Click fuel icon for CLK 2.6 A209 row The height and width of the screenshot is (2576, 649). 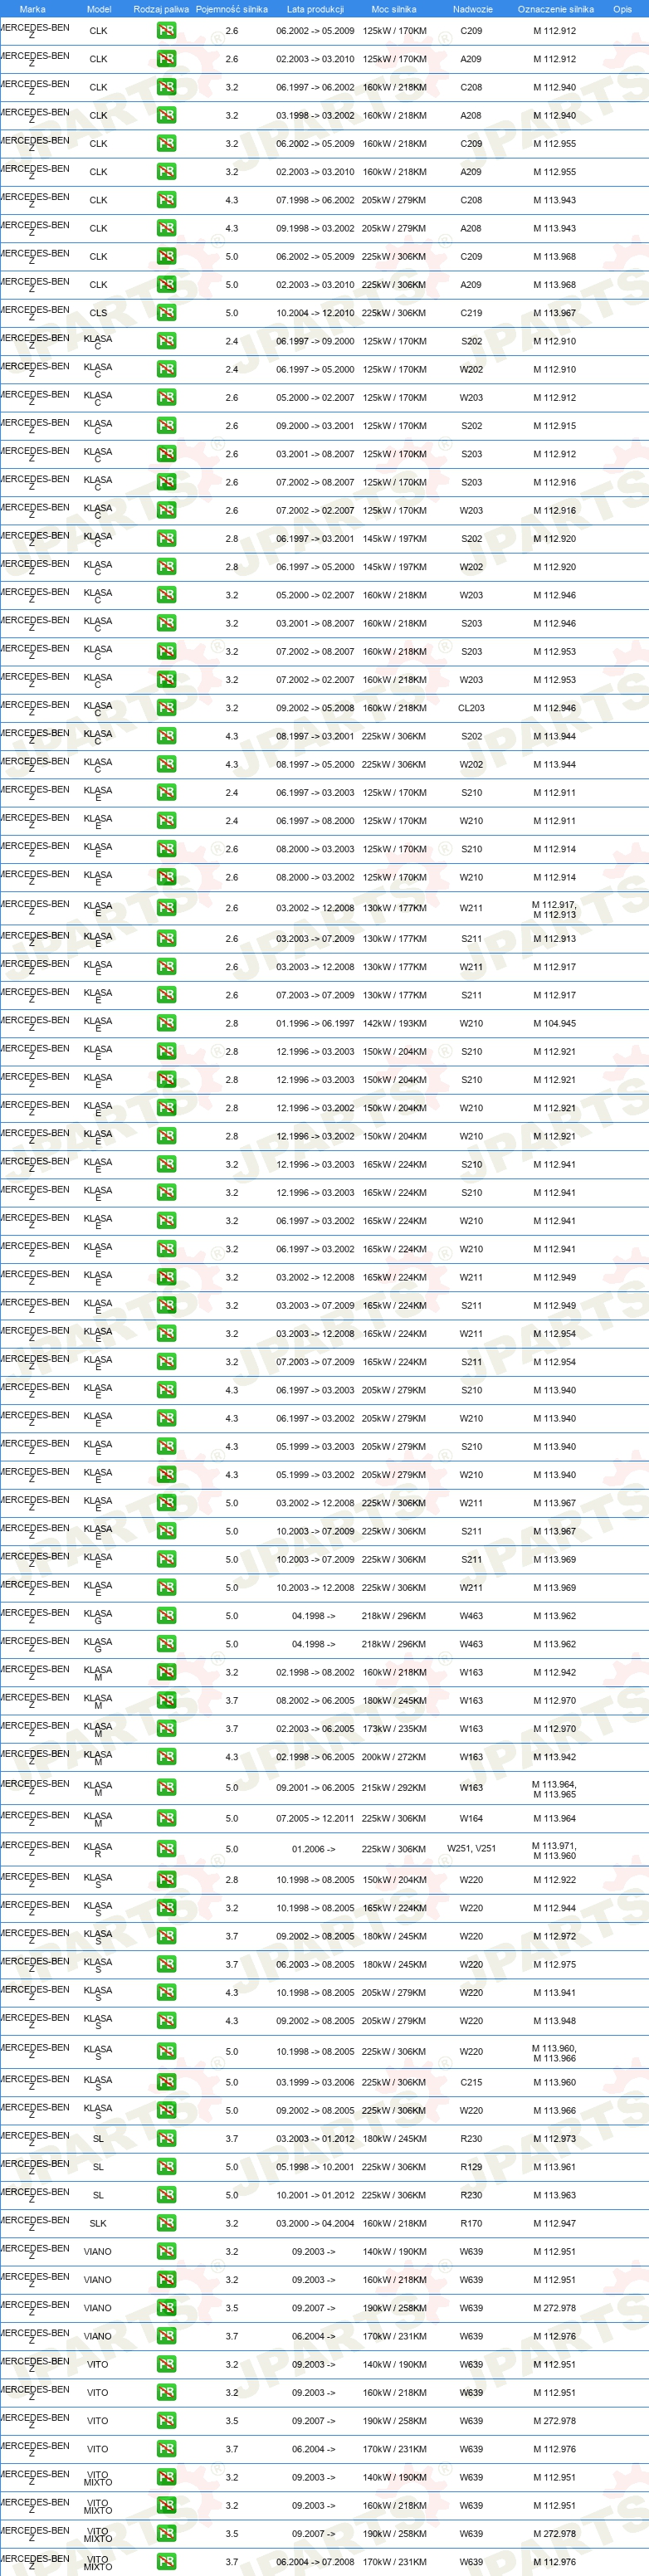pos(166,59)
